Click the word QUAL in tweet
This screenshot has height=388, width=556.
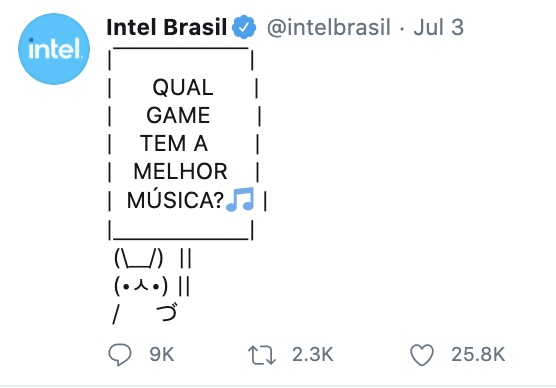[183, 87]
